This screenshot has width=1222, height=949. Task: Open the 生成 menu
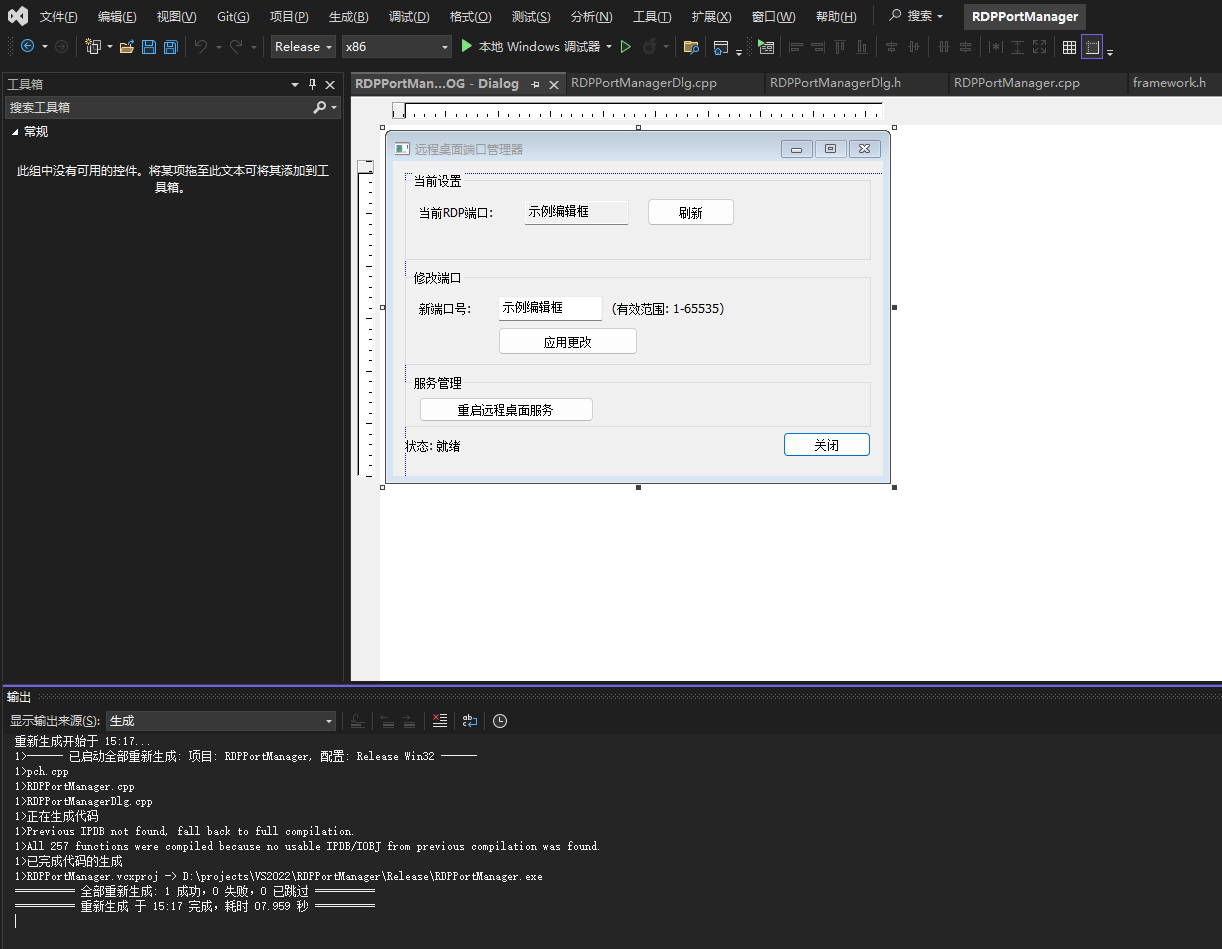point(348,16)
